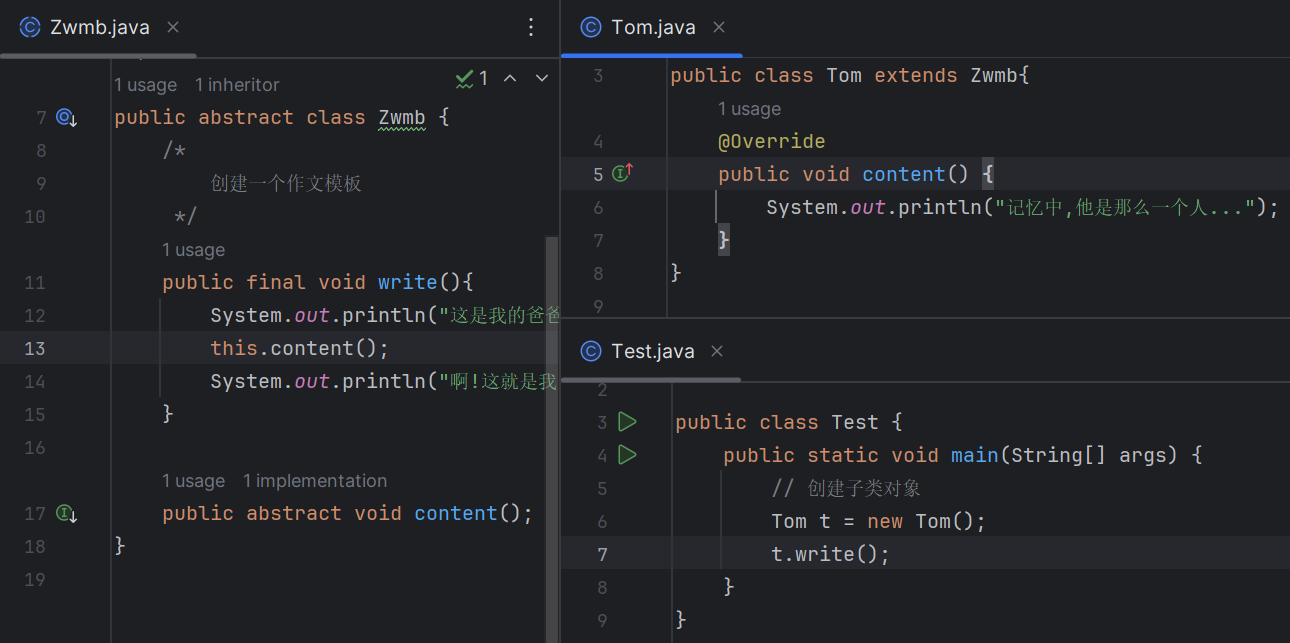The image size is (1290, 643).
Task: Click the '1 usage' hint in Tom.java
Action: point(749,109)
